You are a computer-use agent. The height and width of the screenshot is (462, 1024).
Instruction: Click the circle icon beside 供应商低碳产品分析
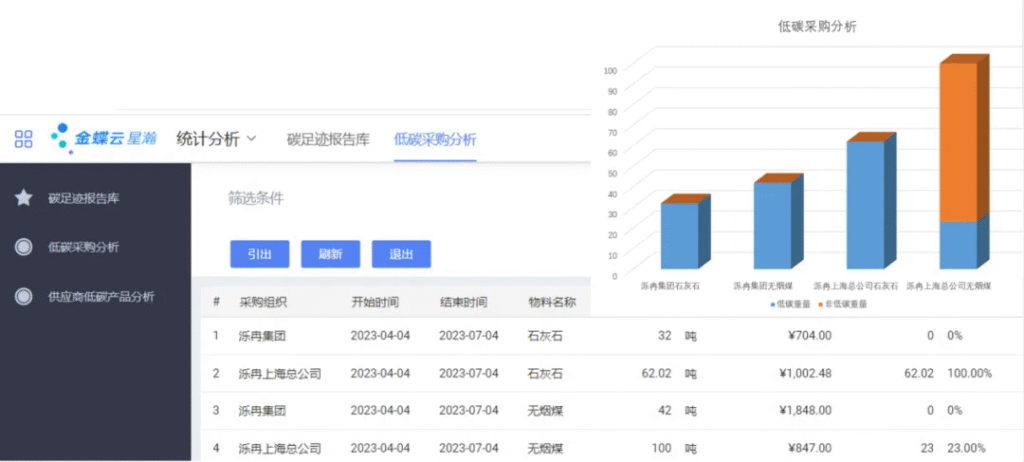pos(23,297)
